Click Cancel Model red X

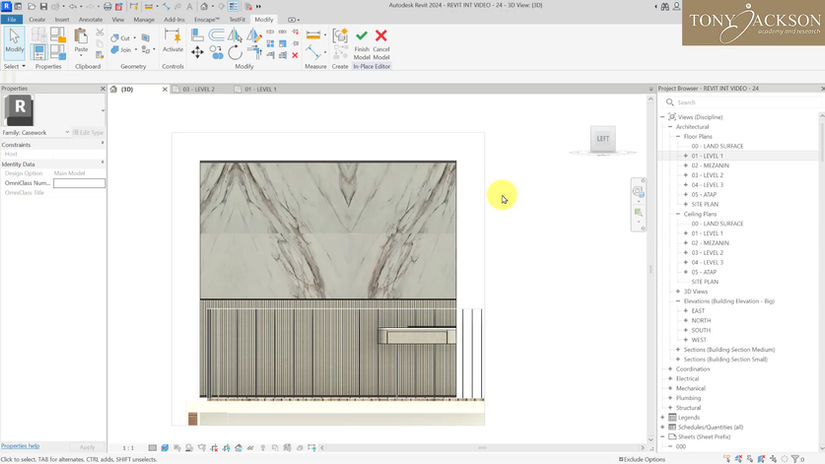(381, 44)
